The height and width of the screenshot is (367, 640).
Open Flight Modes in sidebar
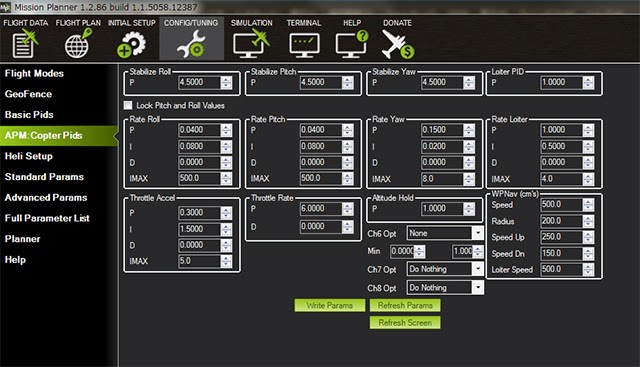tap(34, 73)
